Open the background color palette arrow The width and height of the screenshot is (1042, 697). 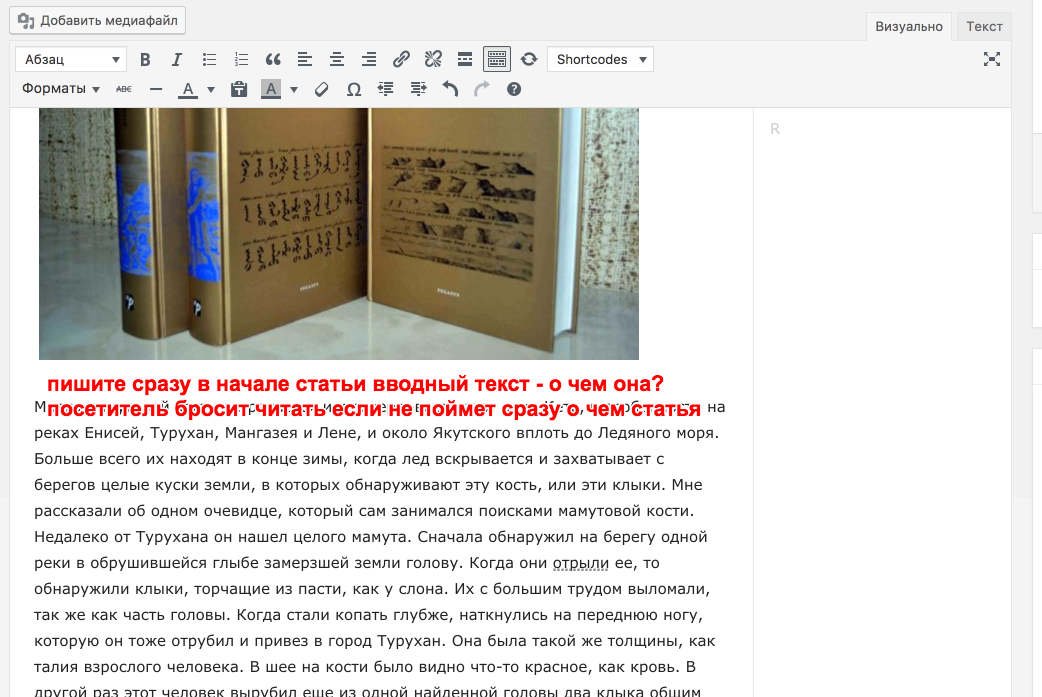pos(294,89)
